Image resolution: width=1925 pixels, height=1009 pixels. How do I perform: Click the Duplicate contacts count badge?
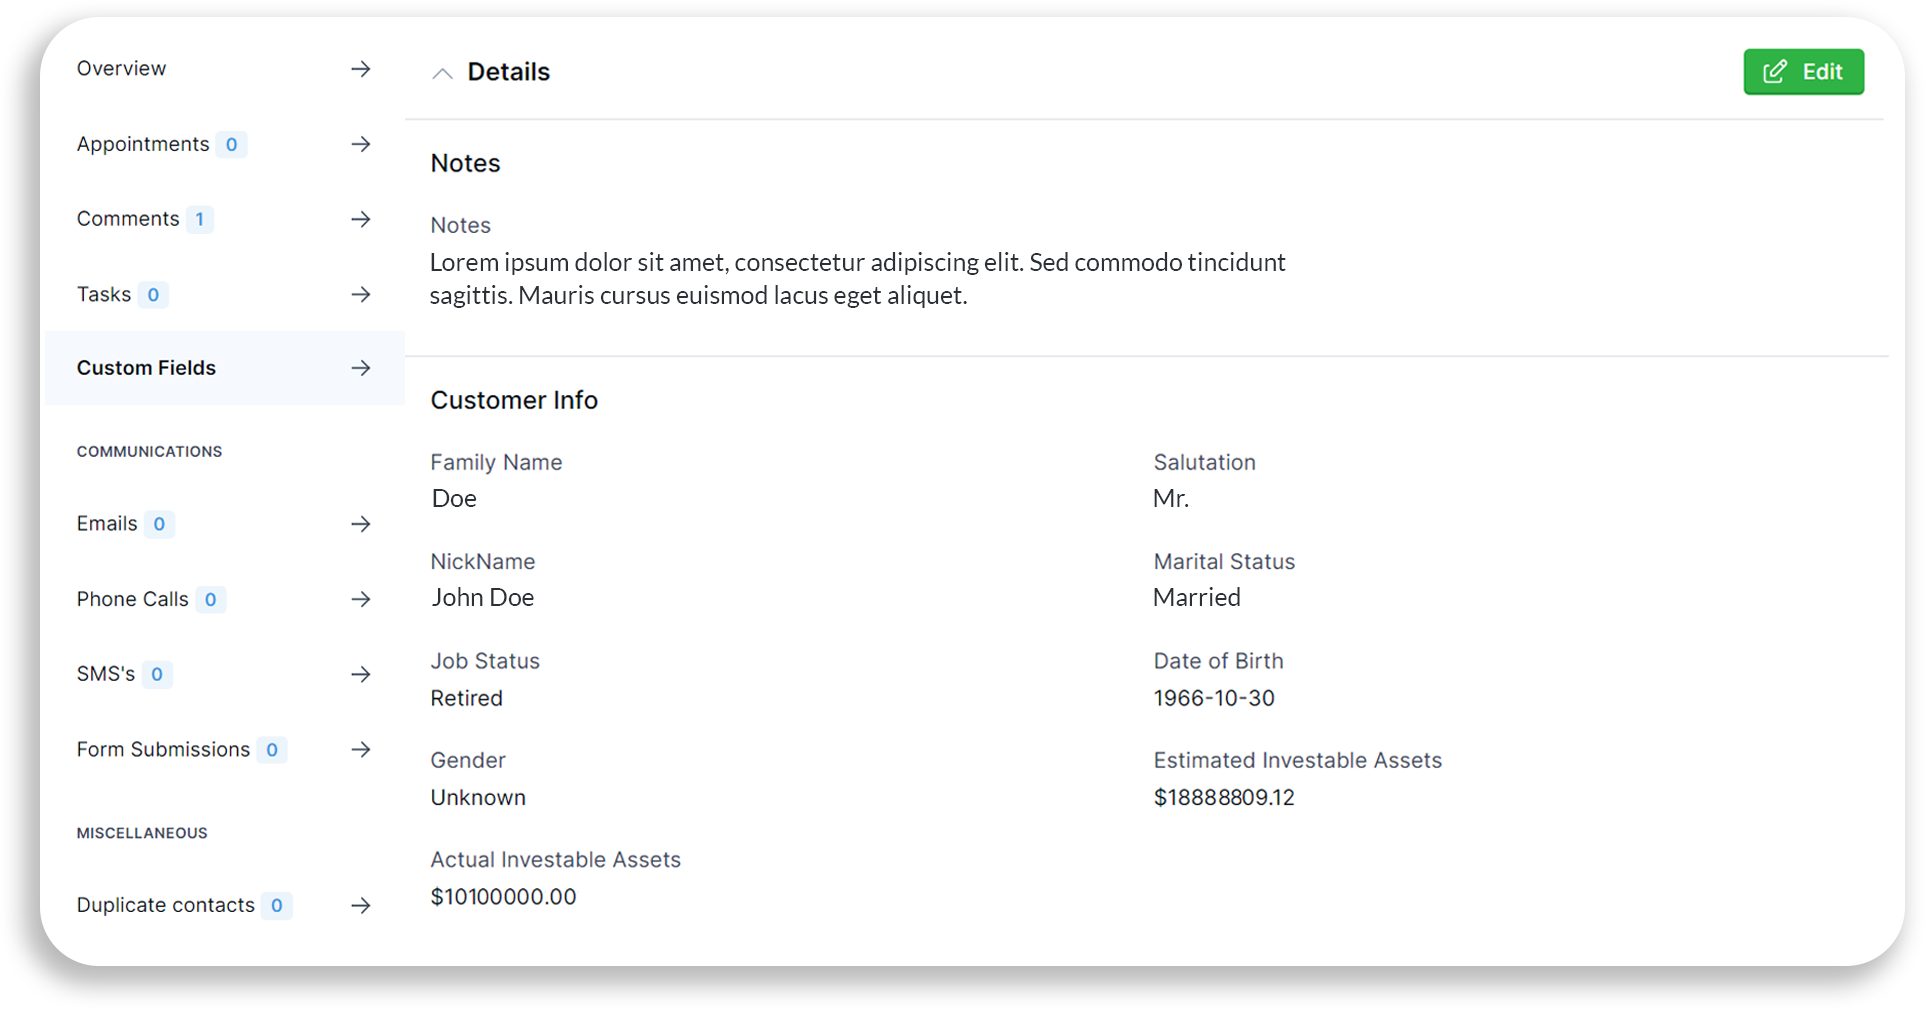[277, 906]
